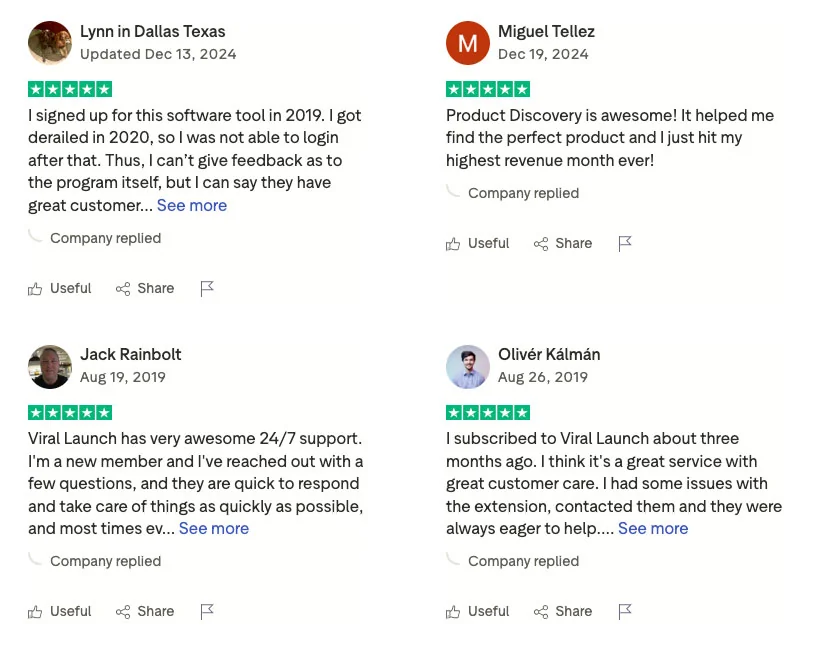Flag Miguel Tellez's review

(x=625, y=244)
